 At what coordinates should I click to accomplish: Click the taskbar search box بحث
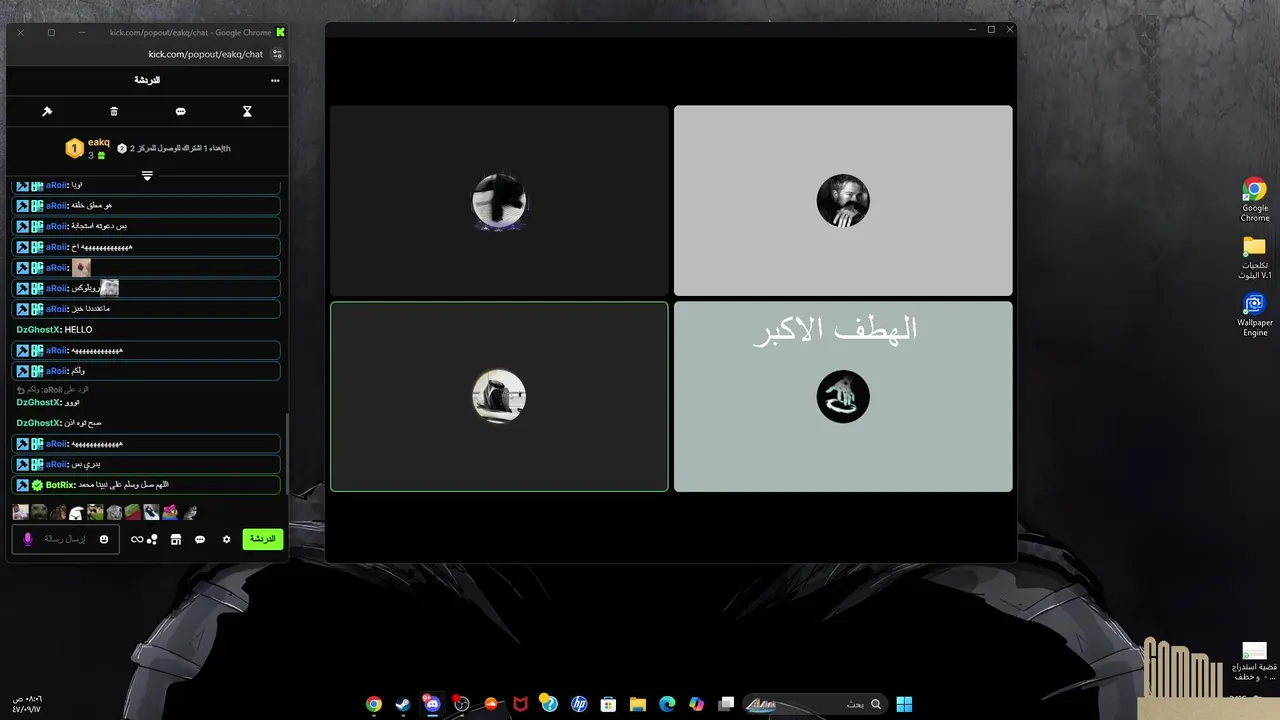tap(817, 704)
